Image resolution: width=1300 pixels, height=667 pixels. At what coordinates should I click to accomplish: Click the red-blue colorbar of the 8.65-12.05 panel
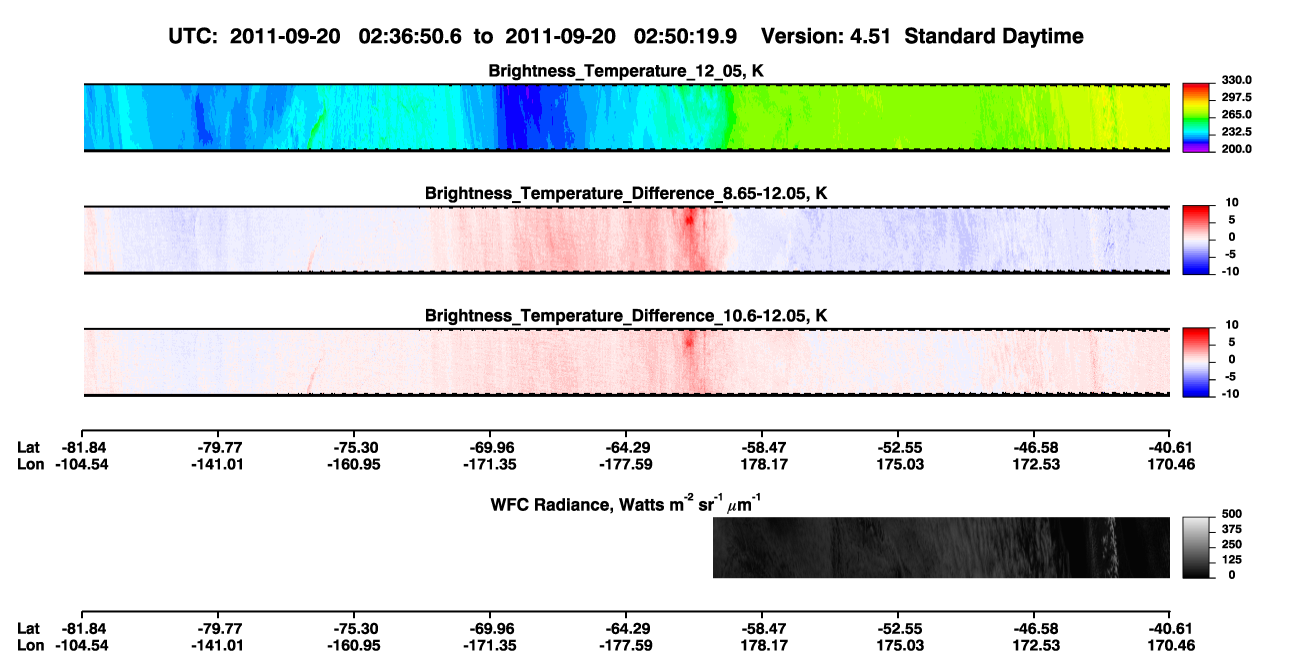coord(1197,239)
